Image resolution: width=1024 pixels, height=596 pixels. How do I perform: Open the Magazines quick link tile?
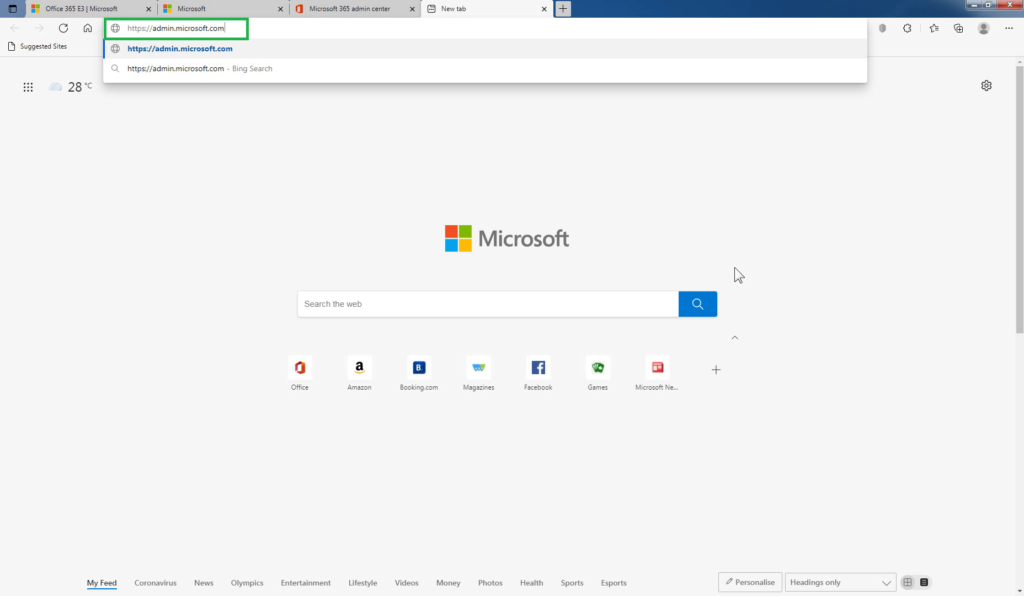[479, 373]
